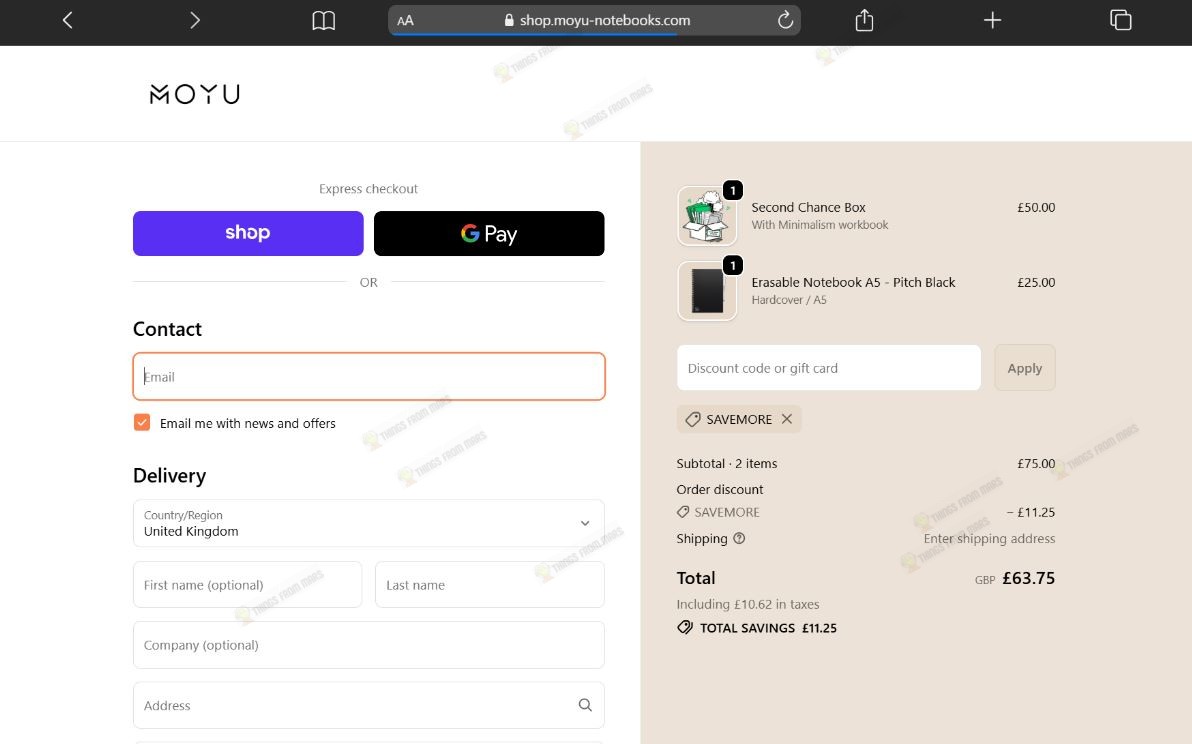Click the TOTAL SAVINGS £11.25 line
Screen dimensions: 1192x744
click(x=757, y=628)
